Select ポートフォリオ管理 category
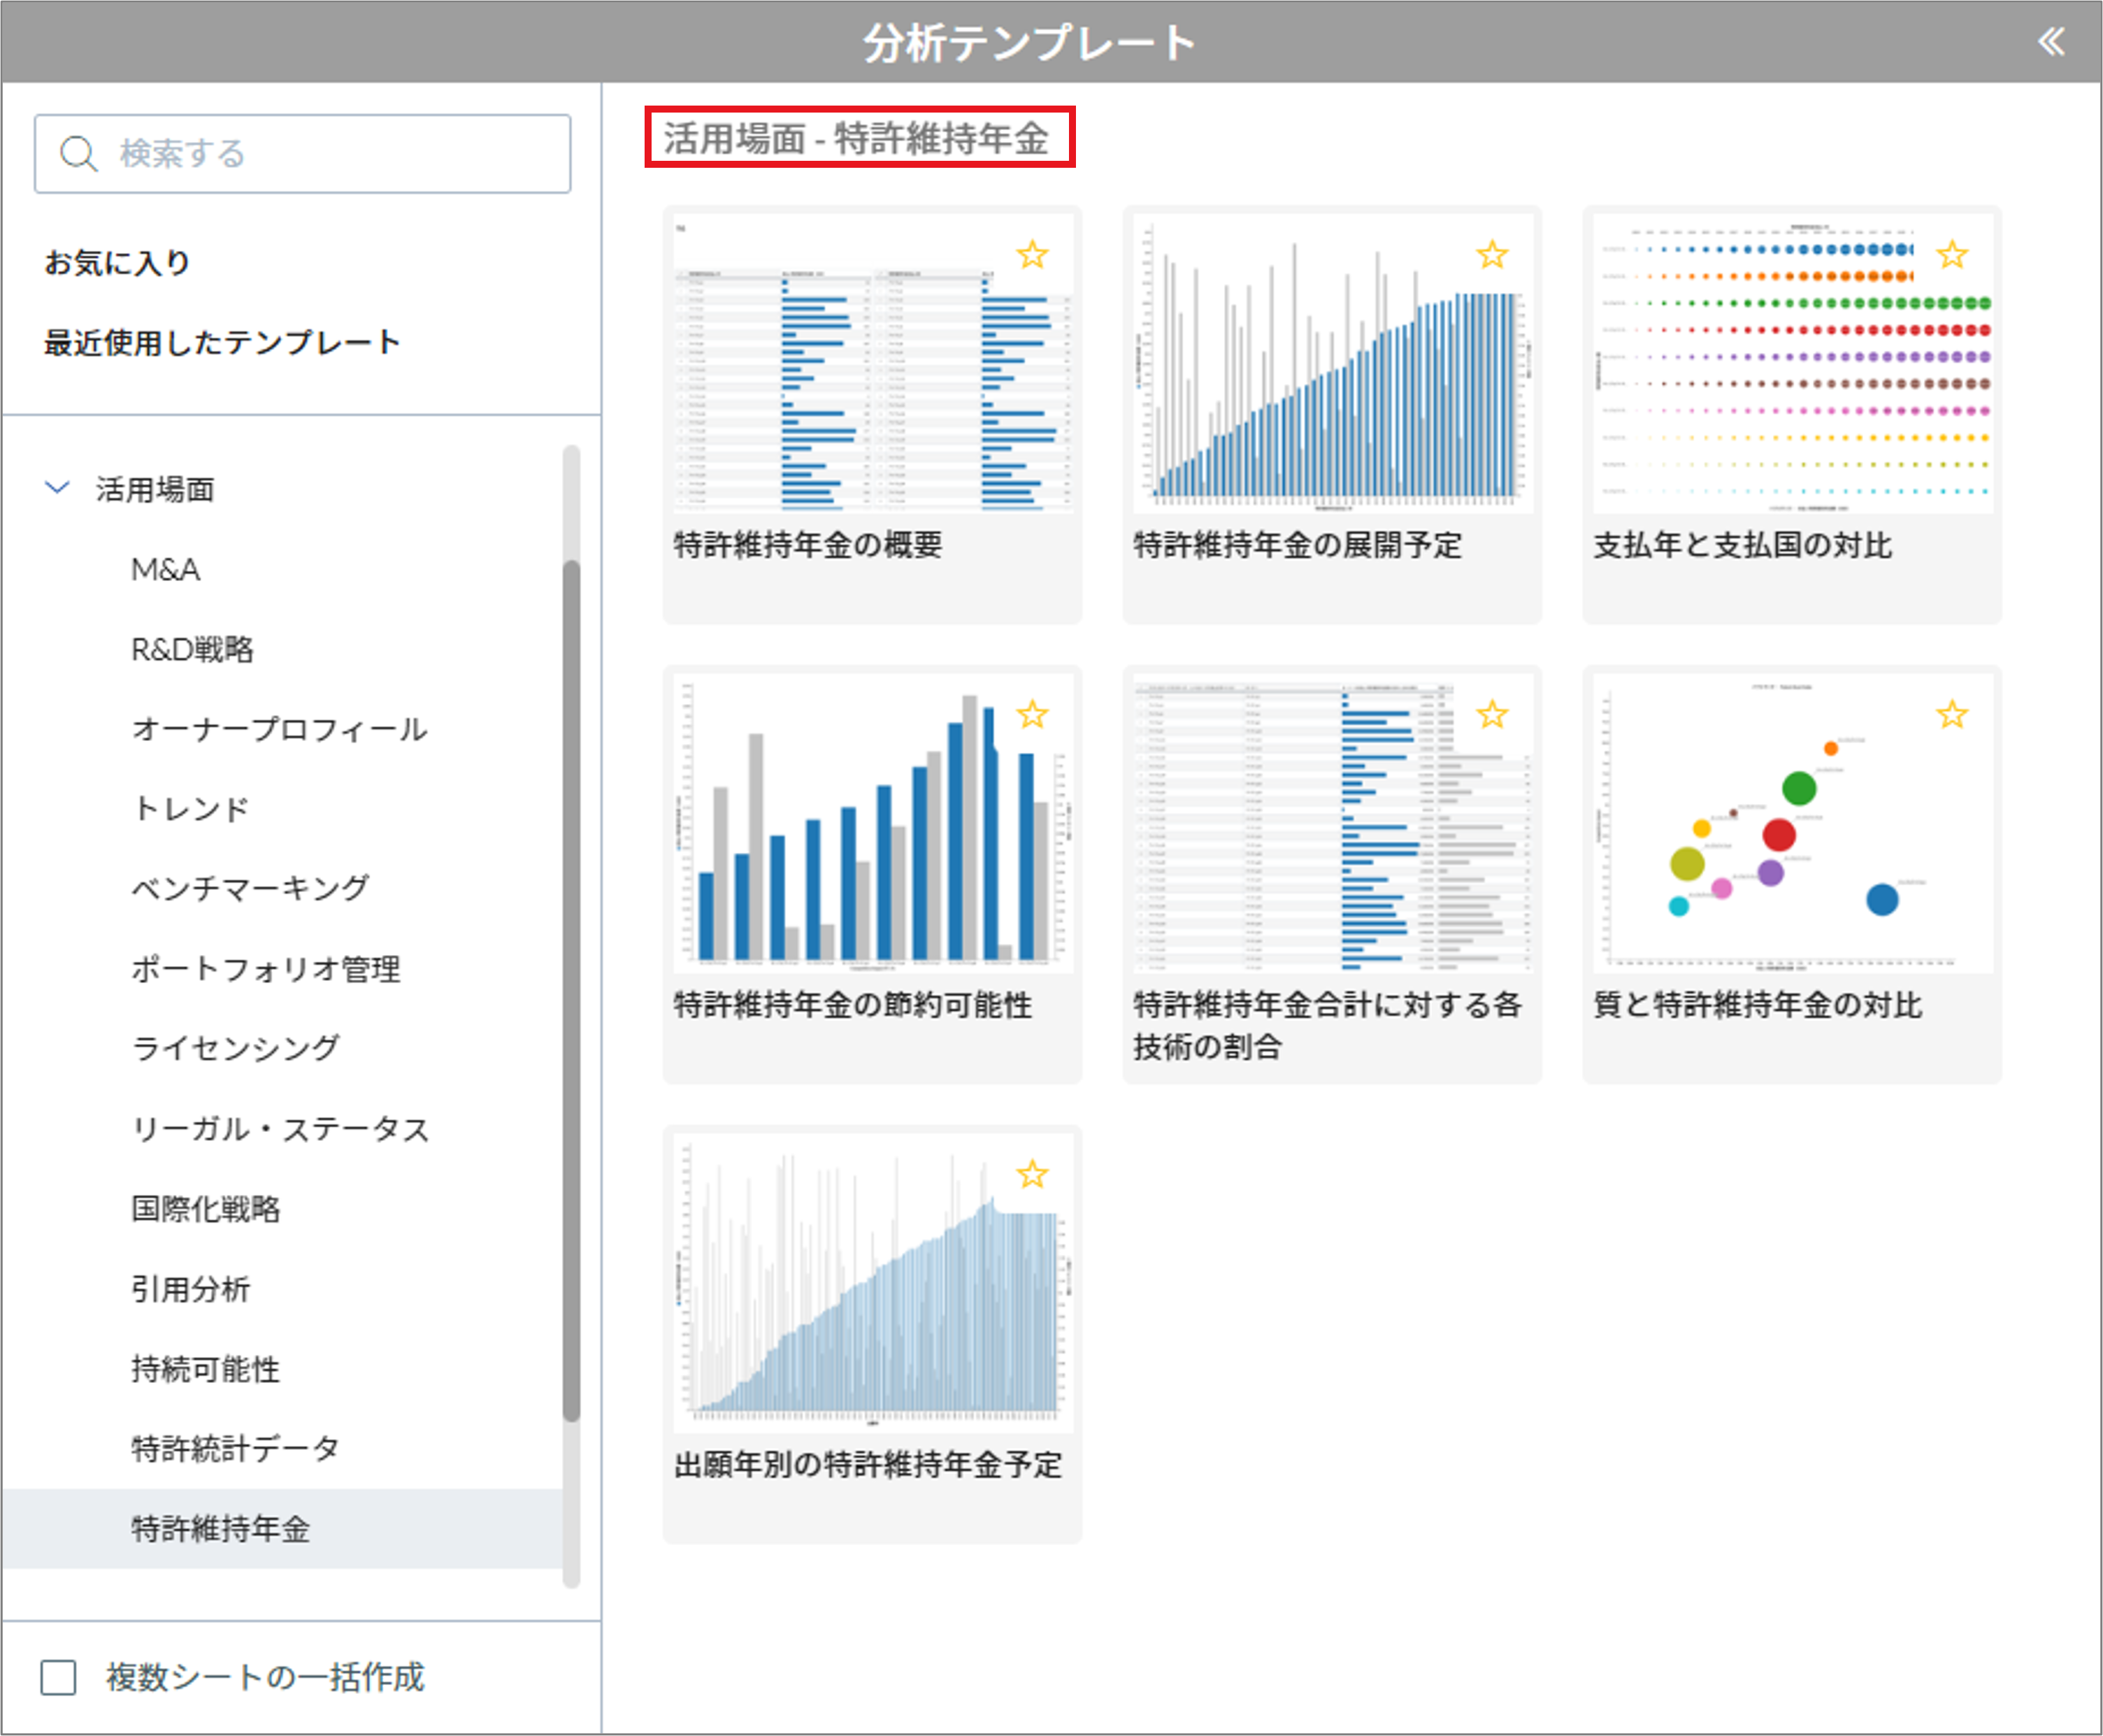The width and height of the screenshot is (2103, 1736). pyautogui.click(x=266, y=968)
